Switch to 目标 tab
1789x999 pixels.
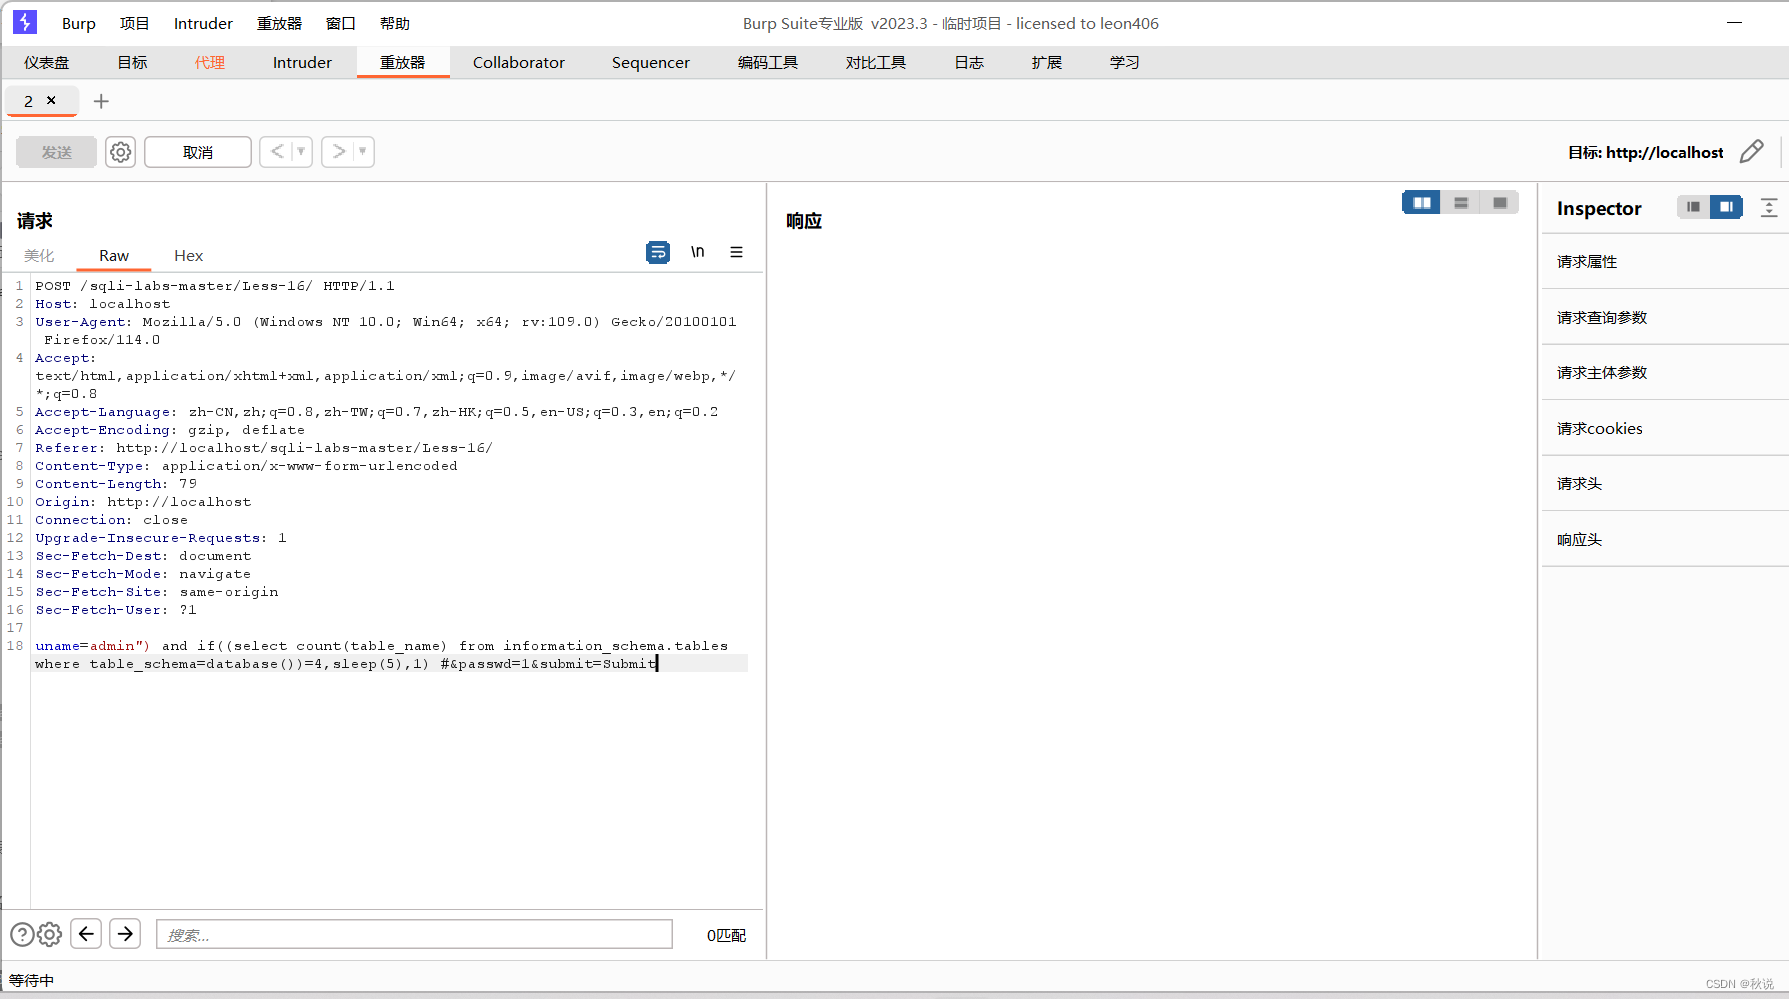pyautogui.click(x=132, y=62)
